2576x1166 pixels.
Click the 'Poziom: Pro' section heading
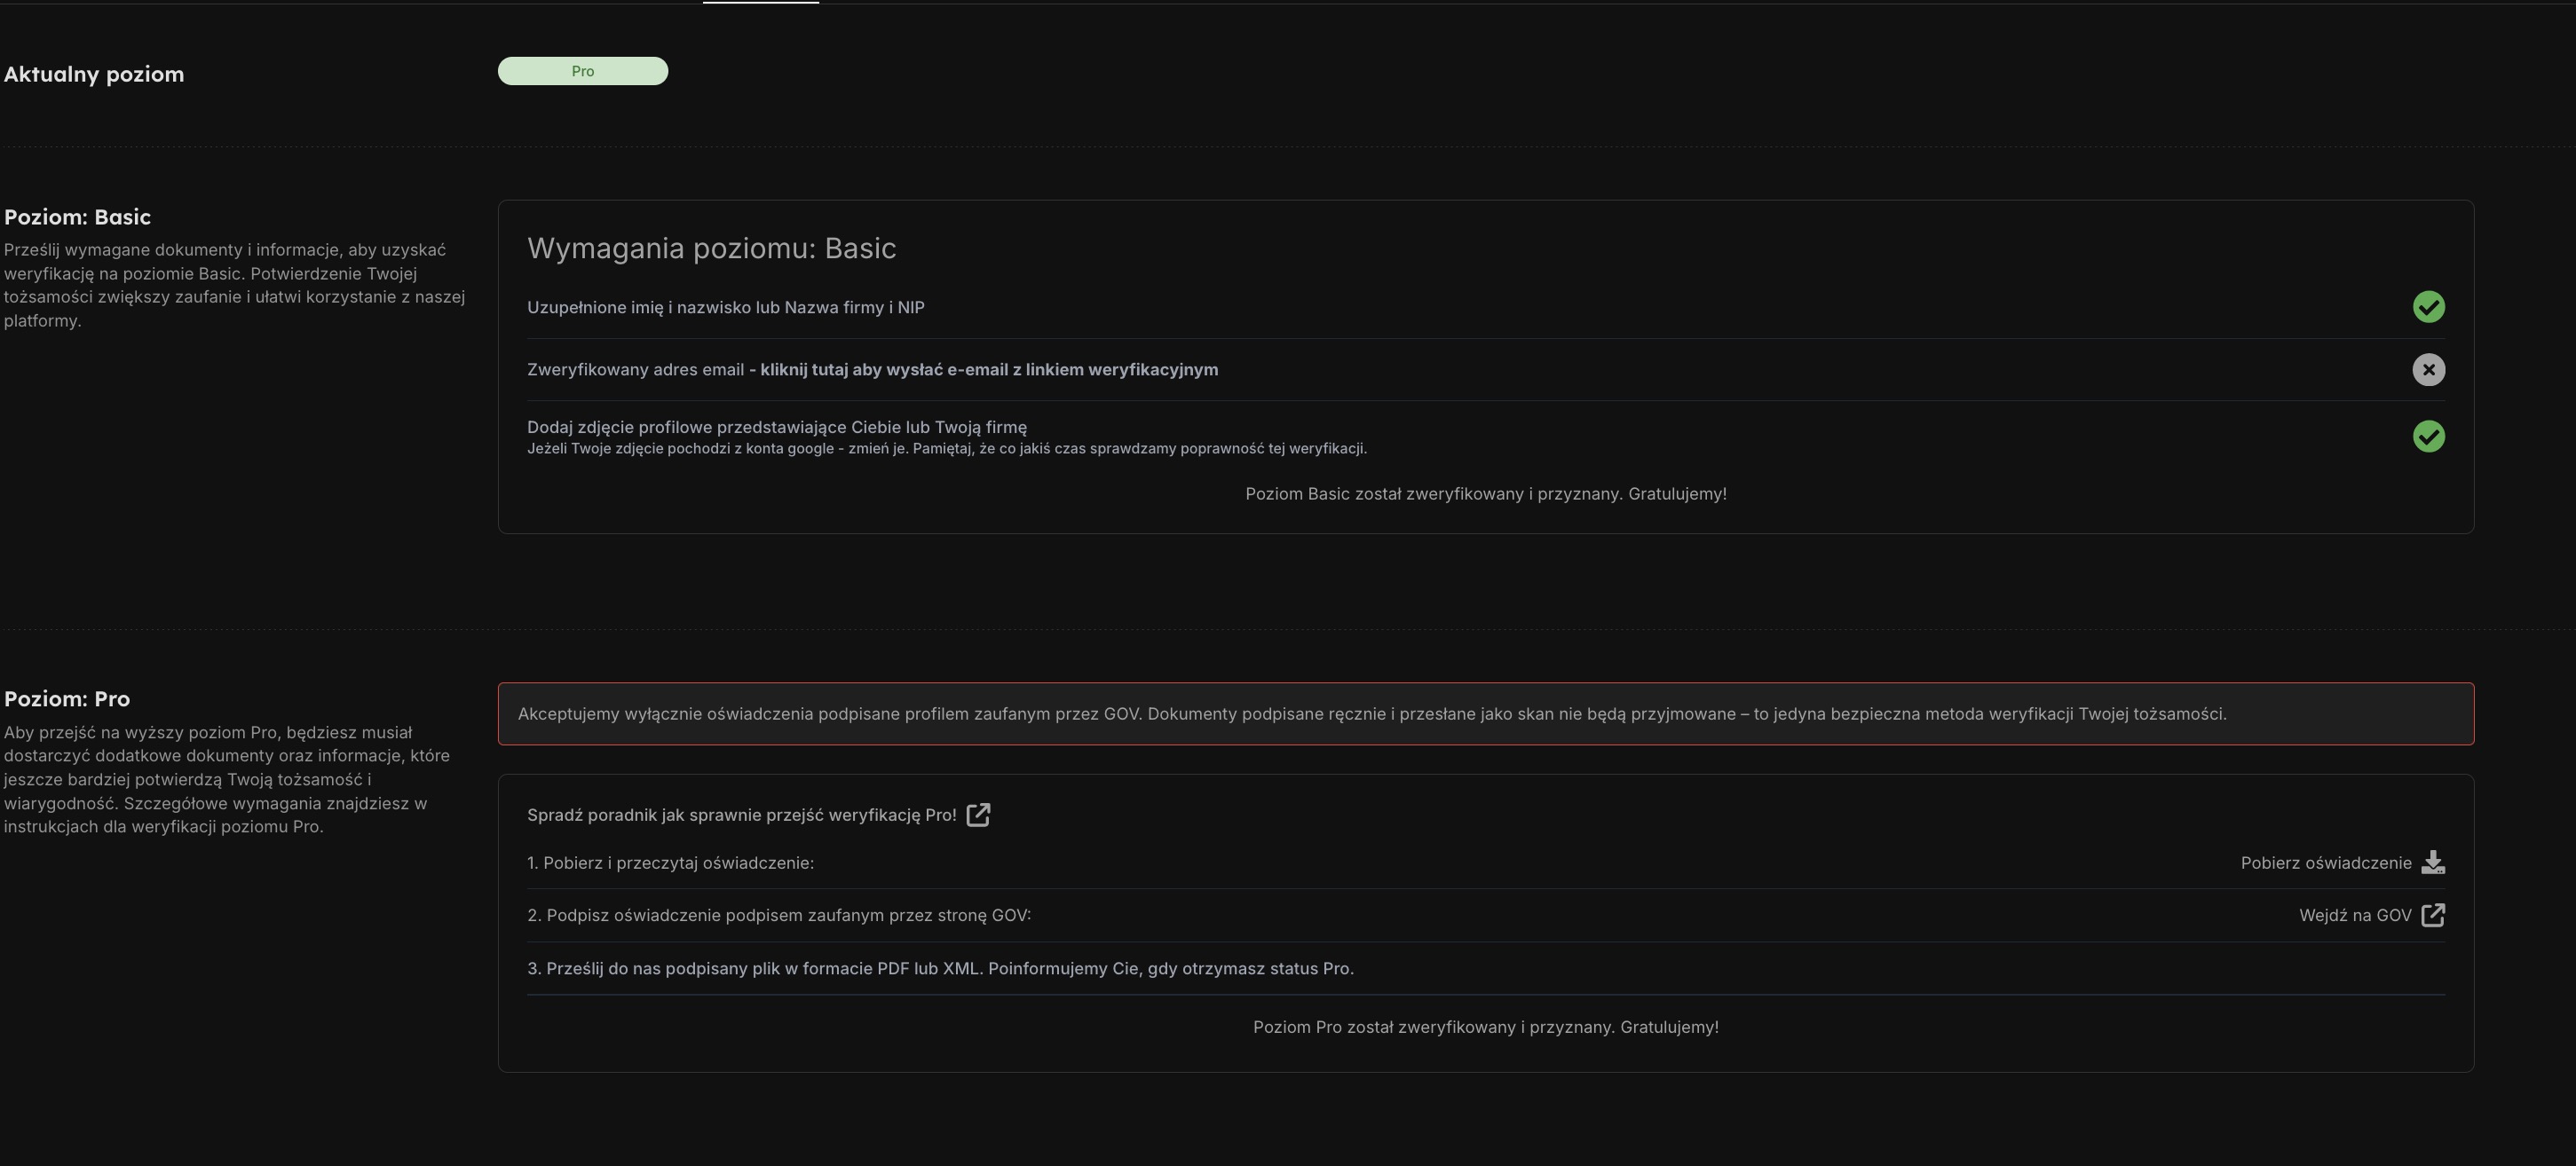pyautogui.click(x=67, y=699)
